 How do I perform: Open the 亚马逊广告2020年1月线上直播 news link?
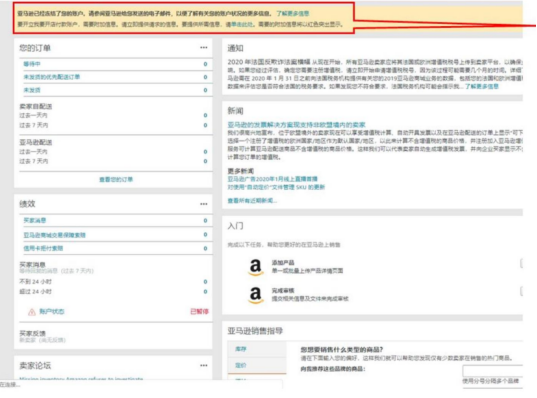coord(273,179)
